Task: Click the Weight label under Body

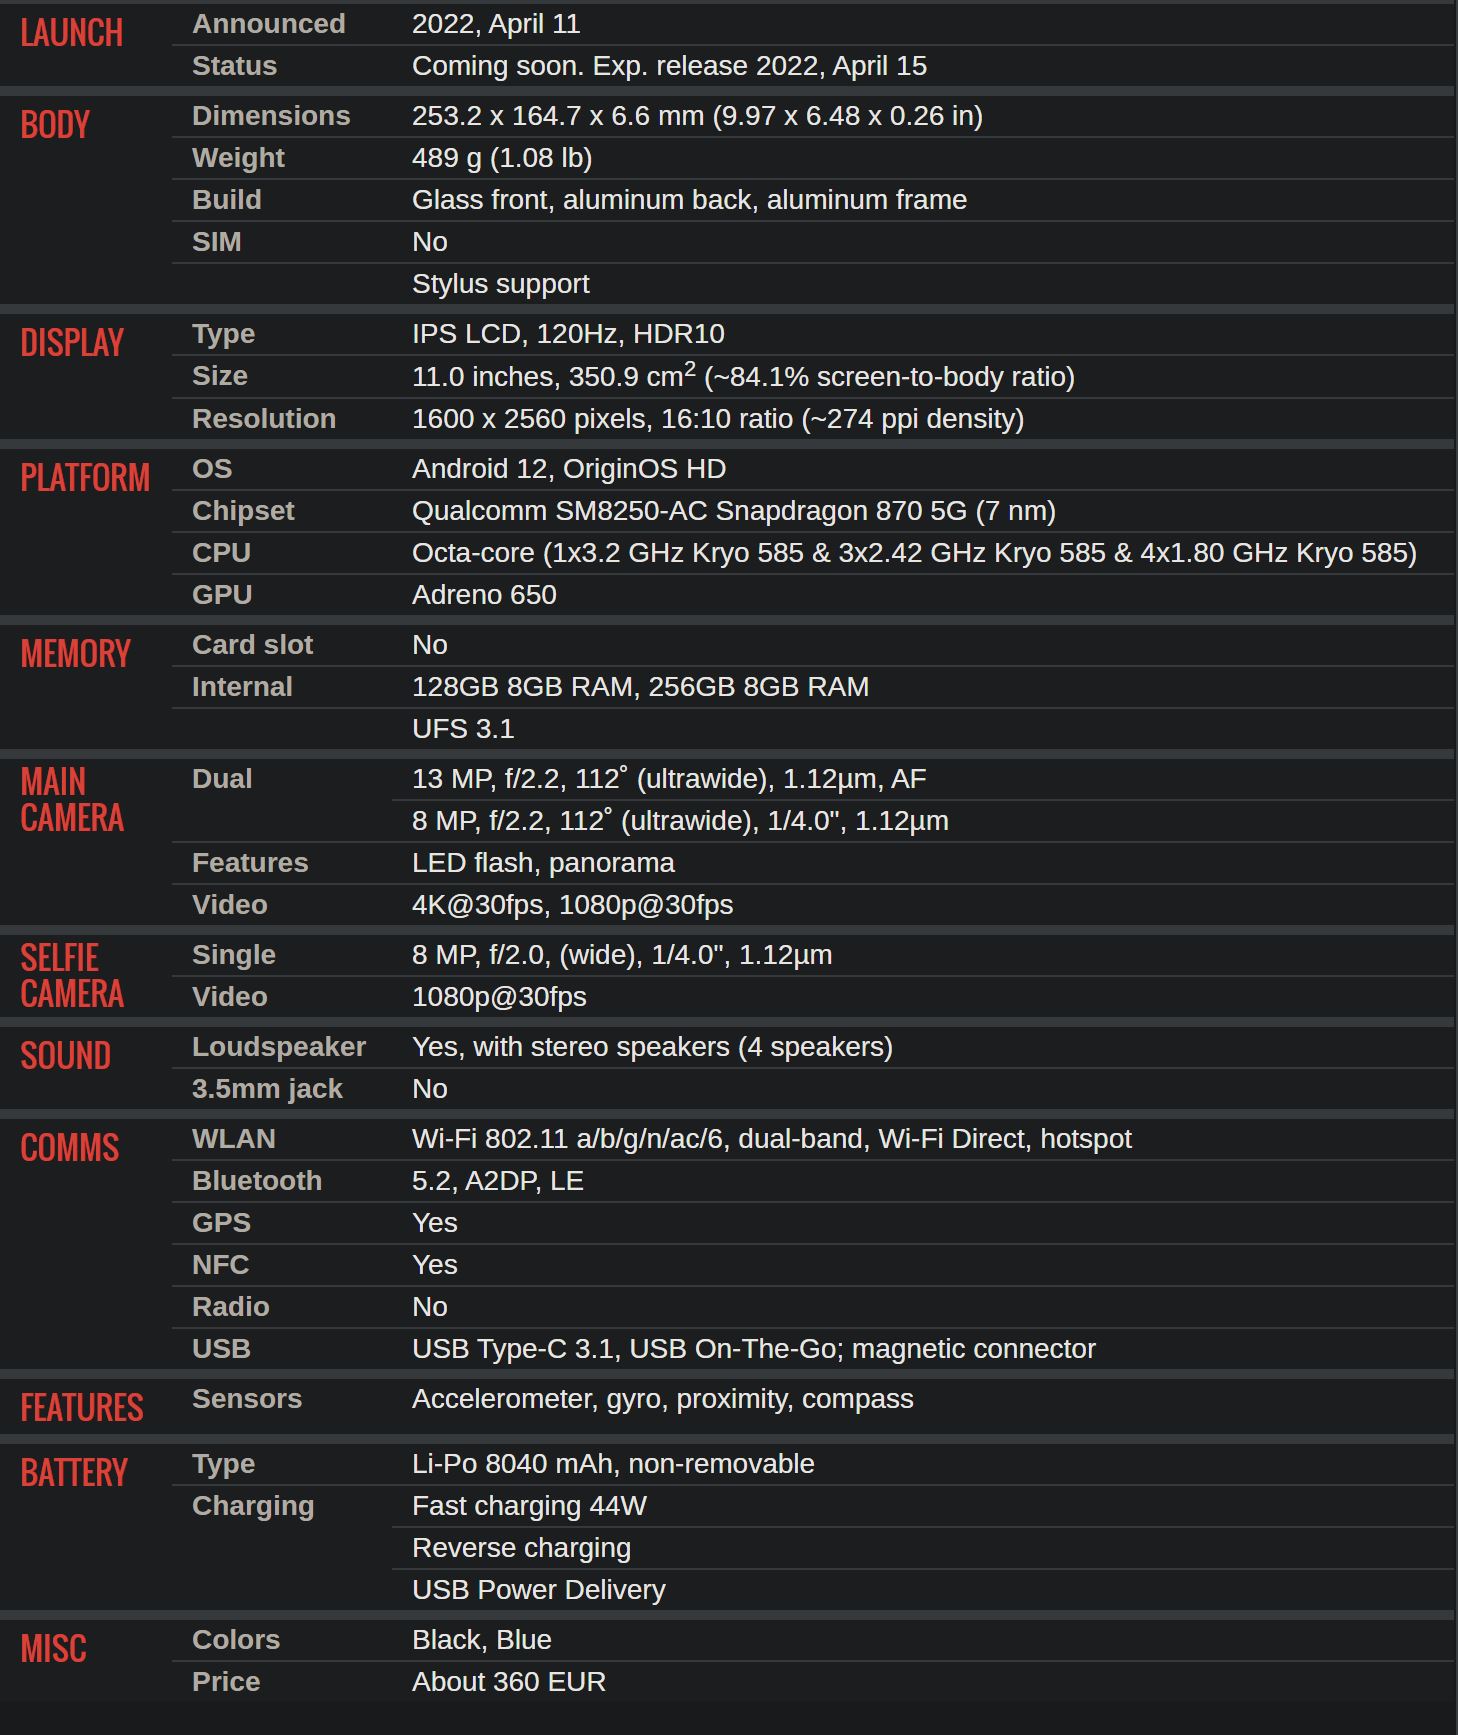Action: click(x=238, y=158)
